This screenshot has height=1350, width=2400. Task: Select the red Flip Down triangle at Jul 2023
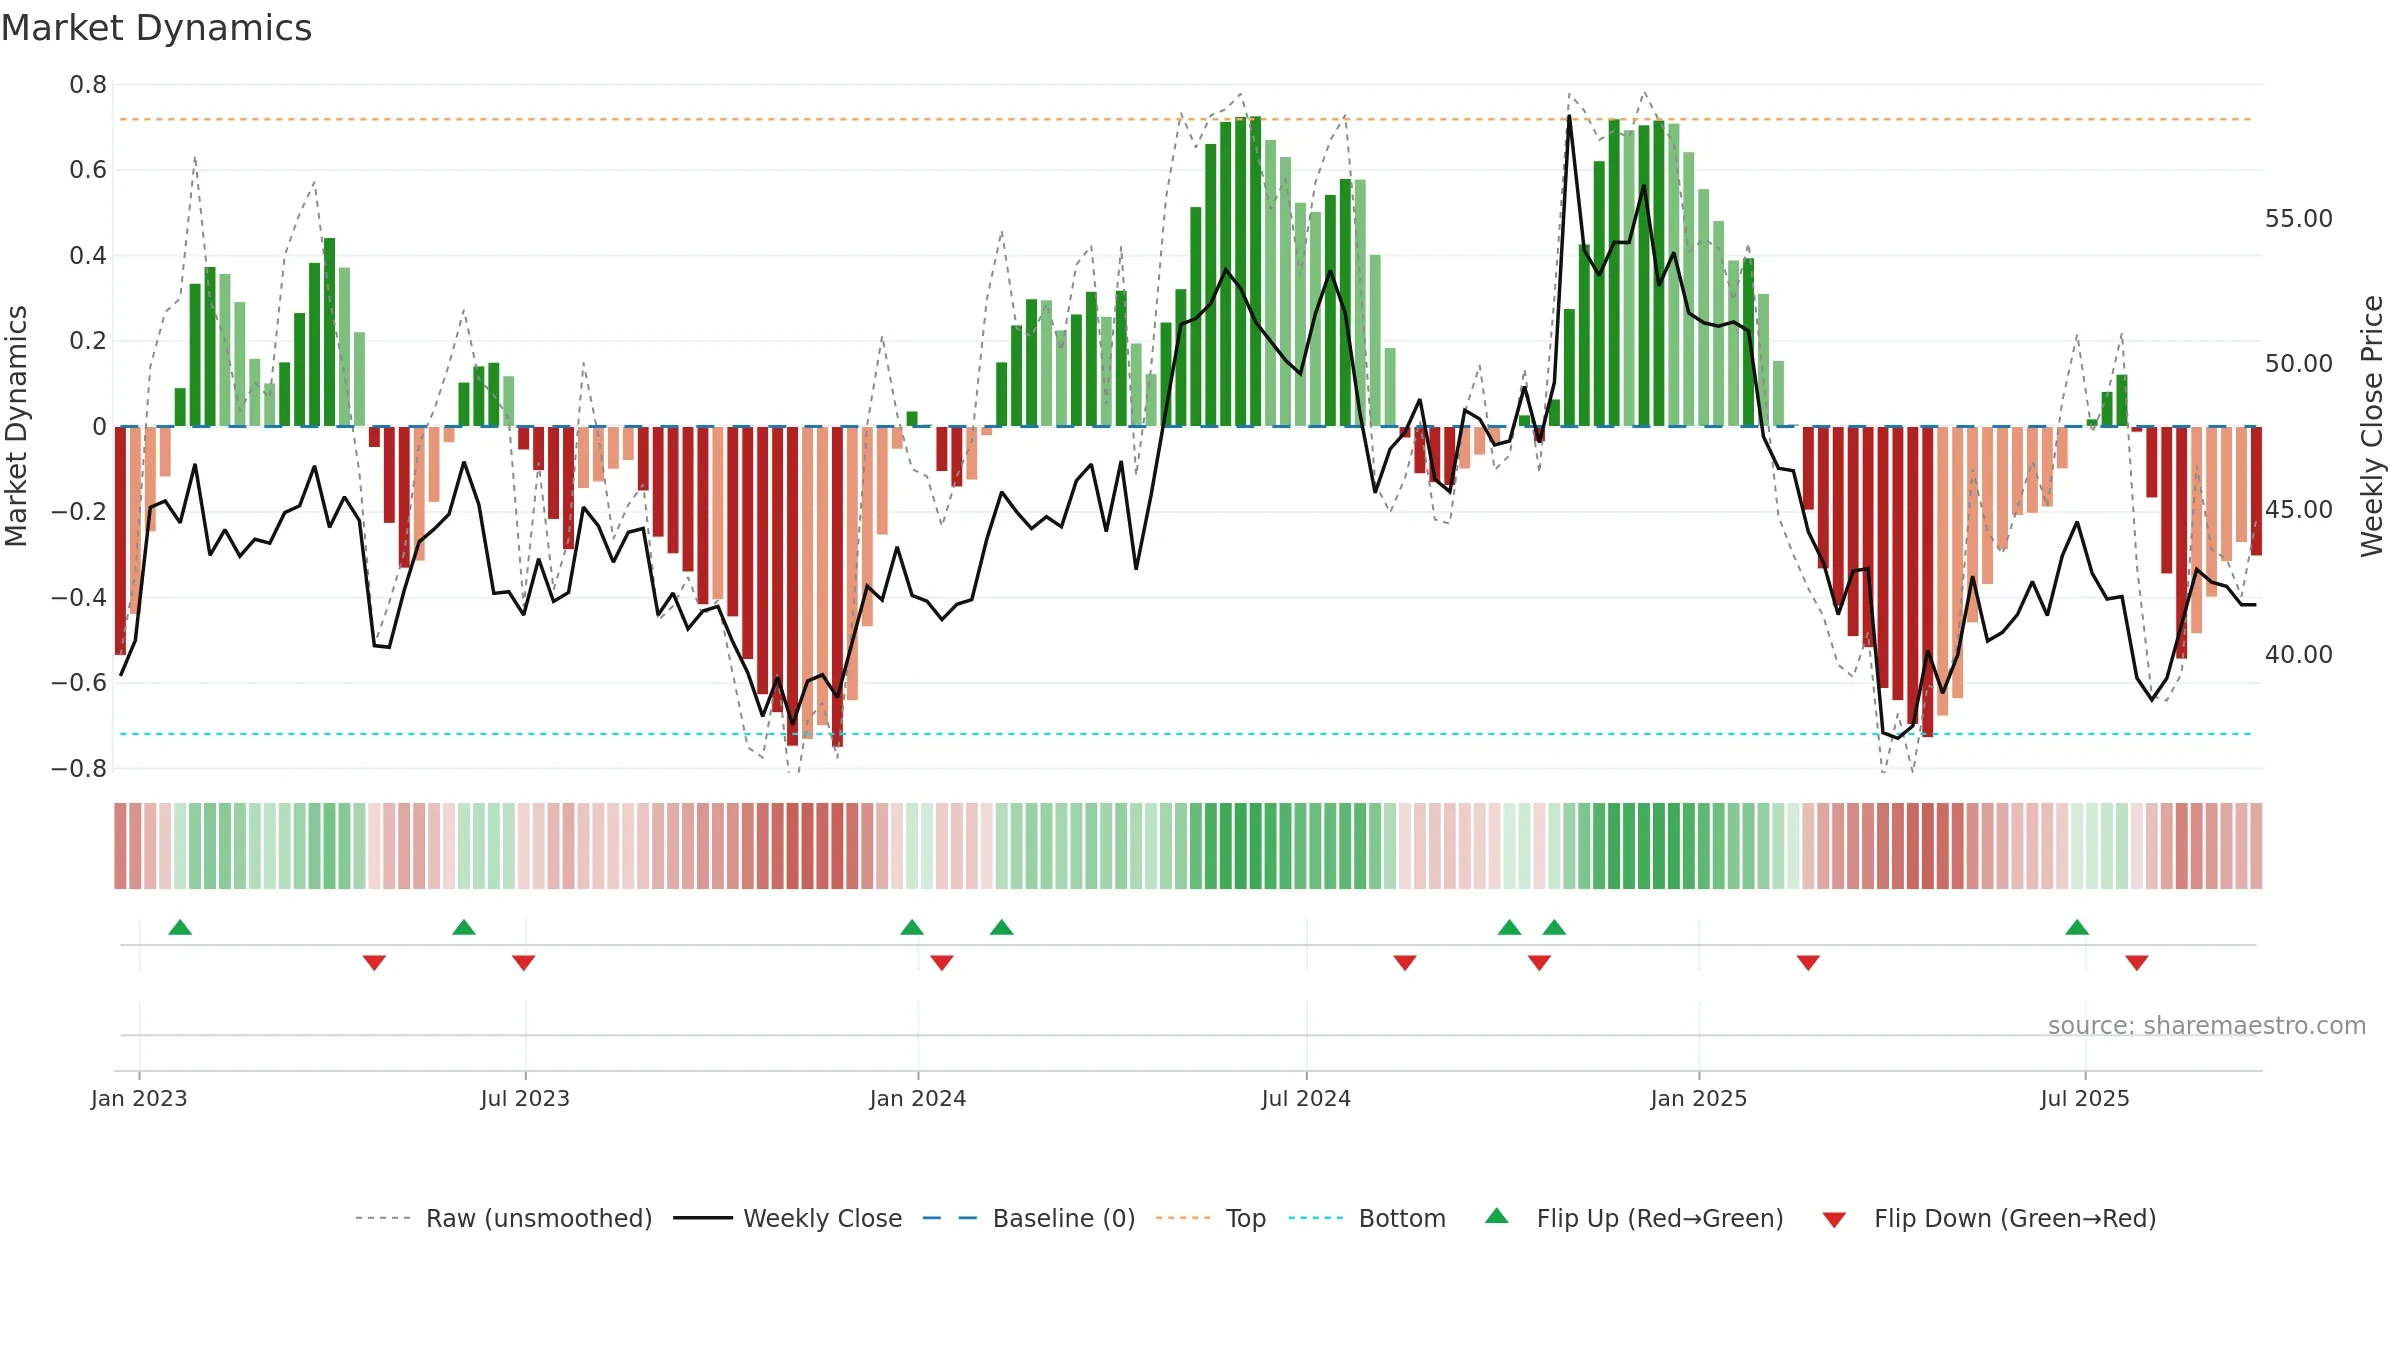tap(524, 963)
